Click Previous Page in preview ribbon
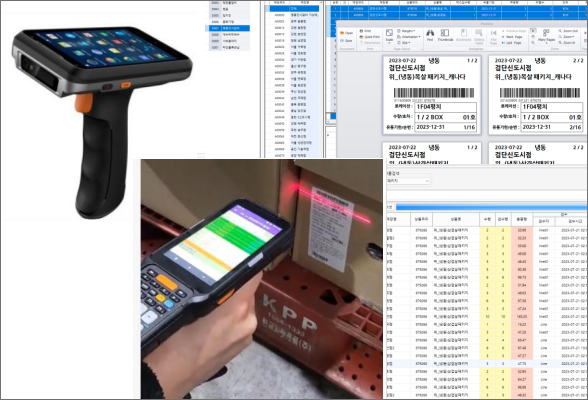This screenshot has height=400, width=588. click(x=514, y=31)
